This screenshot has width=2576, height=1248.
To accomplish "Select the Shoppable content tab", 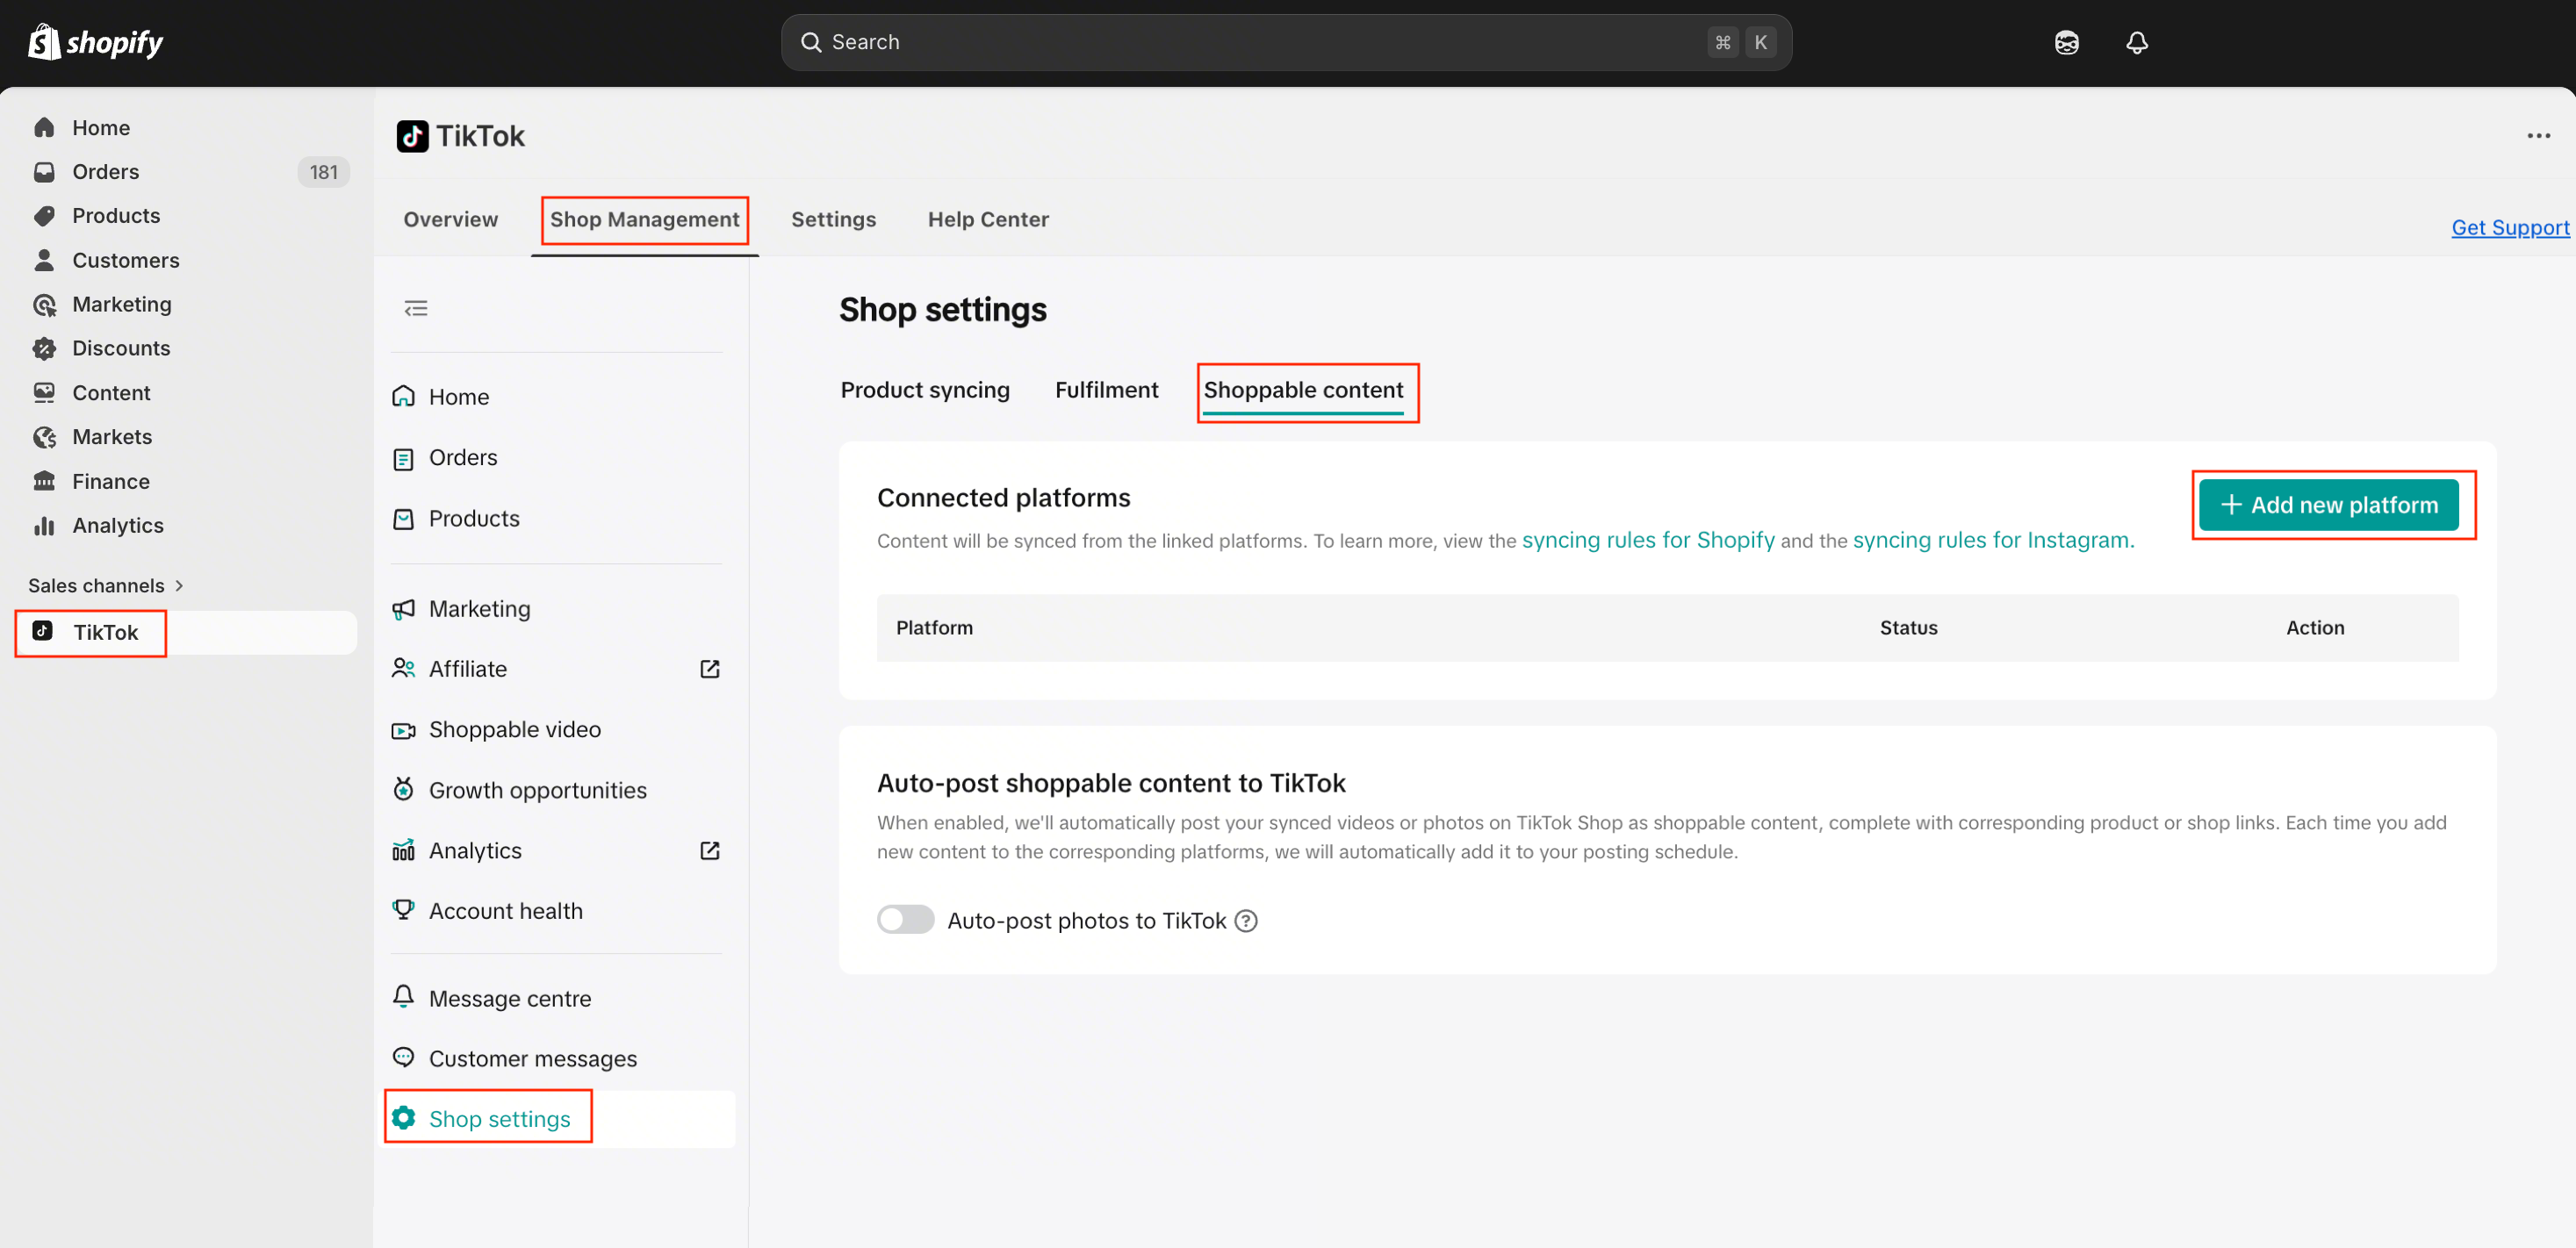I will 1303,390.
